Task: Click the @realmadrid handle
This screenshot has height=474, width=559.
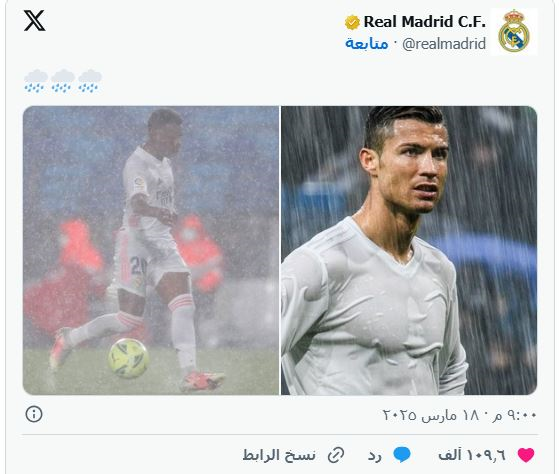Action: 444,44
